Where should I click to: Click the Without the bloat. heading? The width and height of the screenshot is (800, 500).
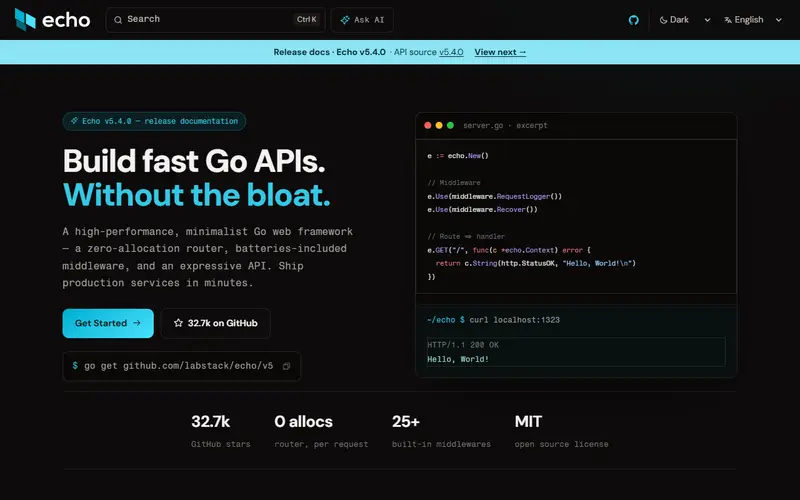(x=196, y=194)
